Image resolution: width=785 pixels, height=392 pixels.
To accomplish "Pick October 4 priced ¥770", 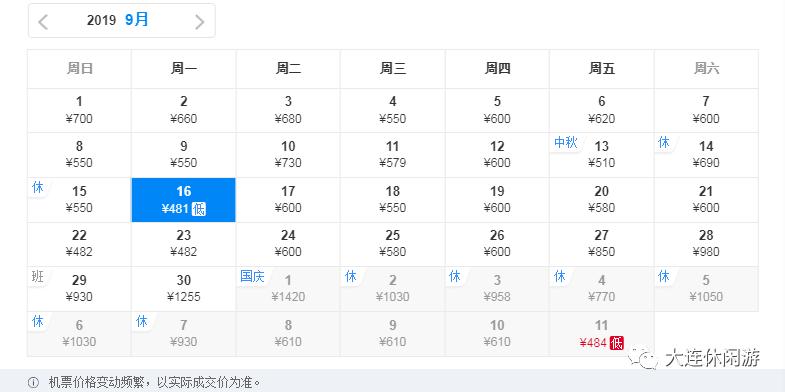I will tap(602, 289).
